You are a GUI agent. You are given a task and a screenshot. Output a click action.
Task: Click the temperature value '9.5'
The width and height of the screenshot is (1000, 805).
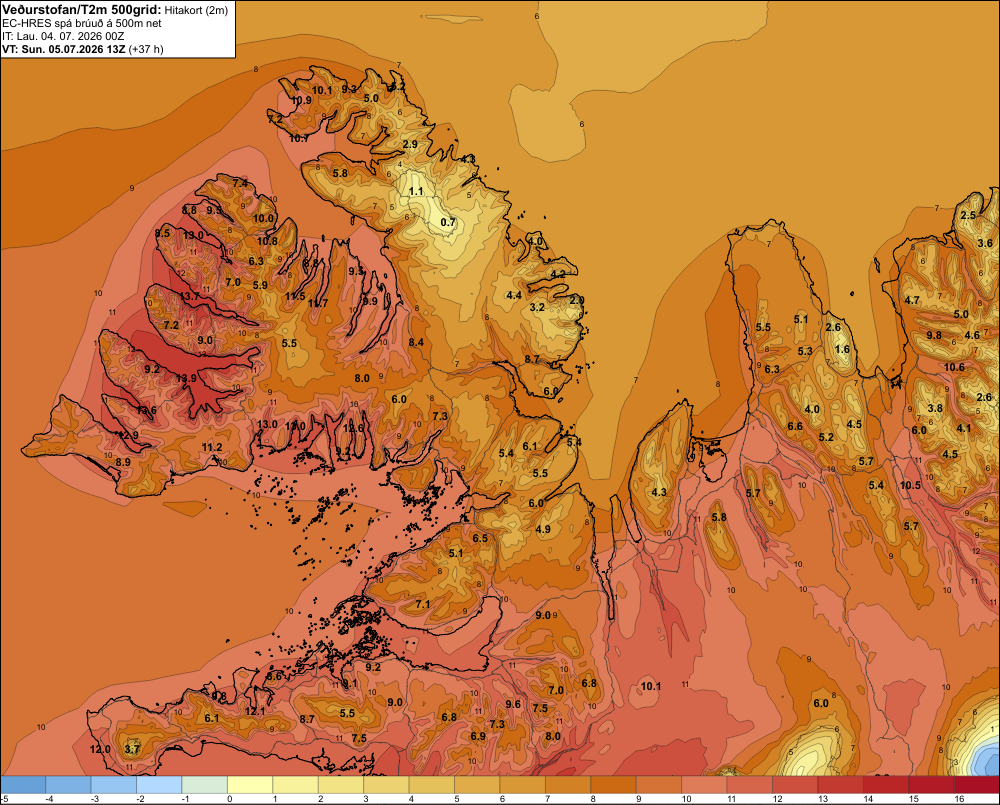tap(214, 210)
